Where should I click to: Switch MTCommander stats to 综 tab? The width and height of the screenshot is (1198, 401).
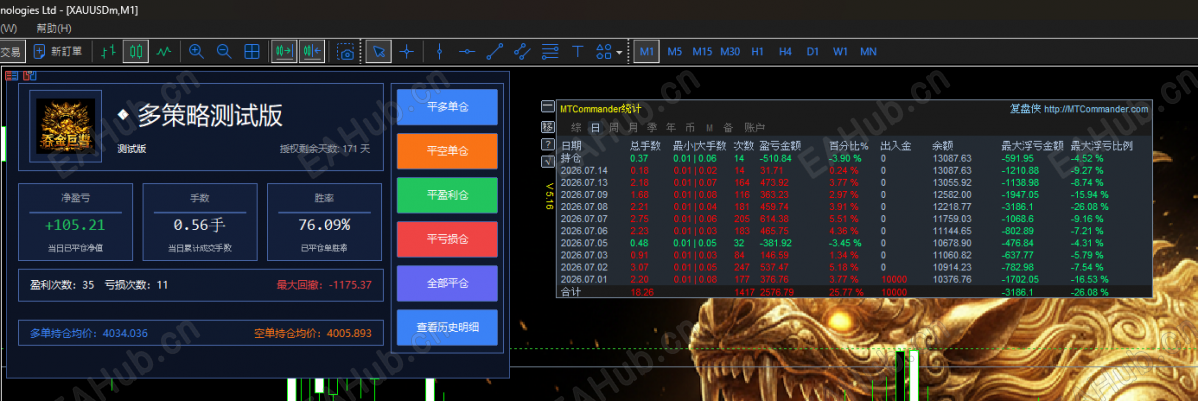[x=575, y=128]
